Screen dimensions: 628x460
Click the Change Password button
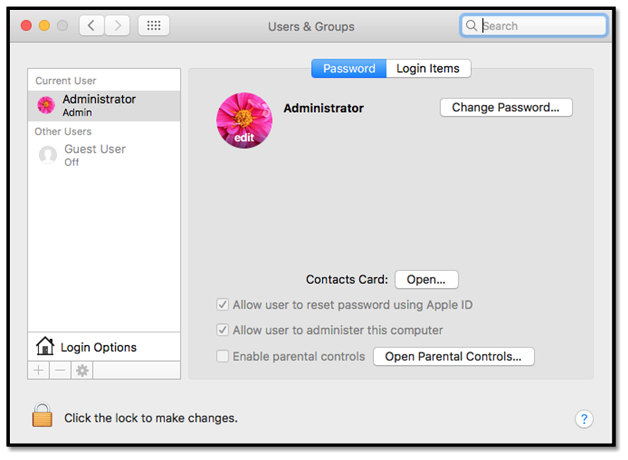[506, 107]
